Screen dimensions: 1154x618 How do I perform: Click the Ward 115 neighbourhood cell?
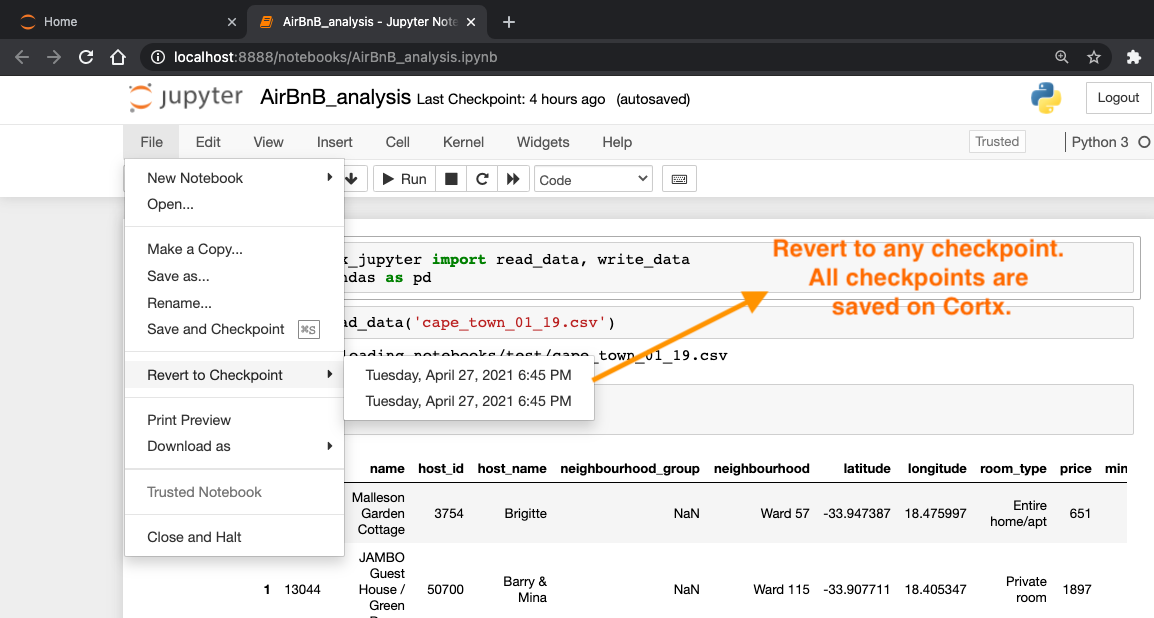point(781,589)
